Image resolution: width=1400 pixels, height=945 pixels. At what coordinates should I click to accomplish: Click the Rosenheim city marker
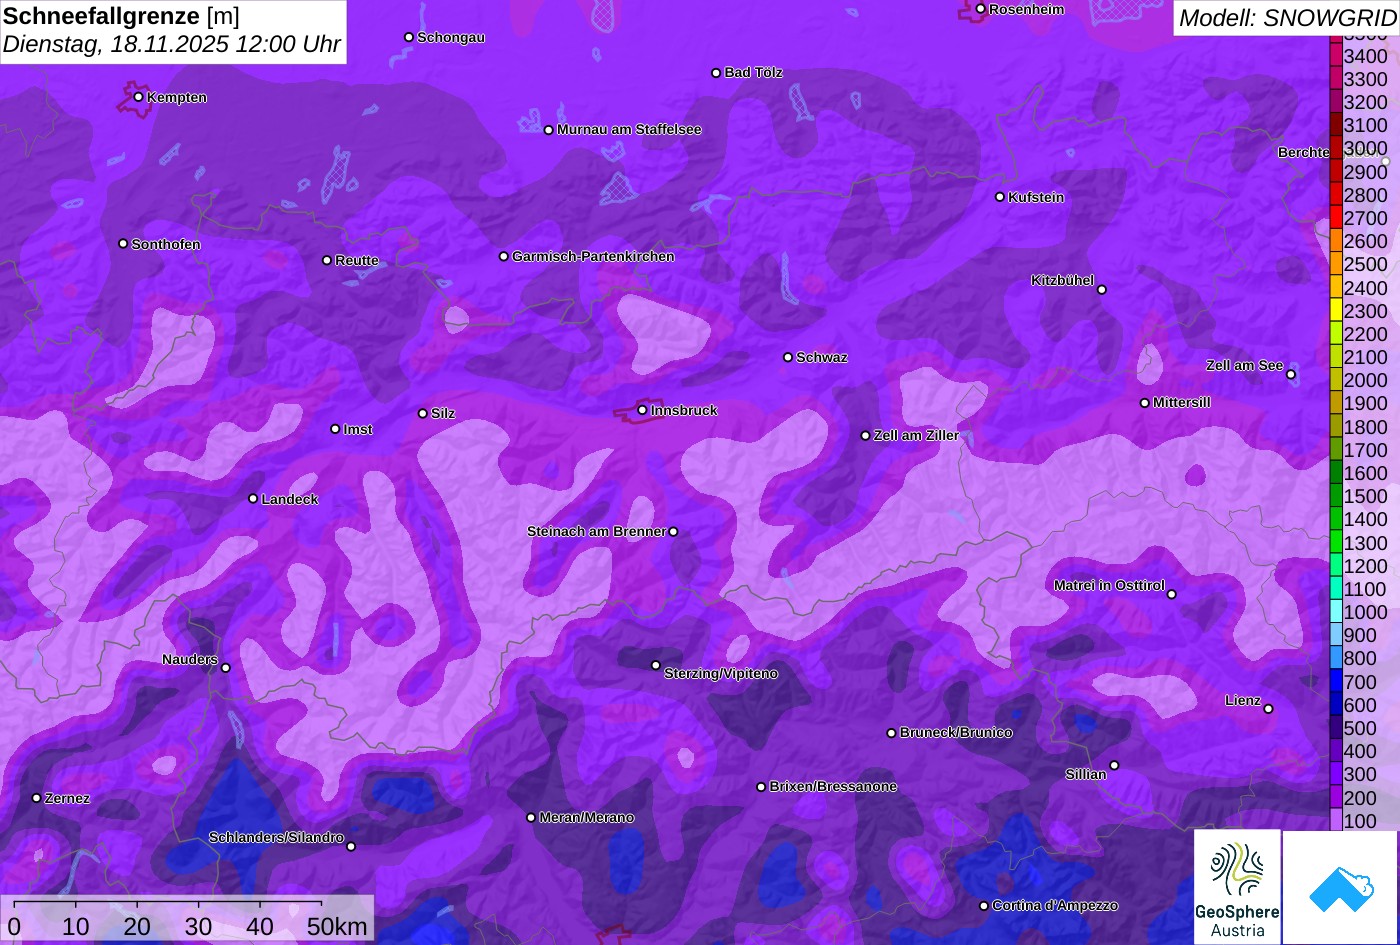click(980, 9)
